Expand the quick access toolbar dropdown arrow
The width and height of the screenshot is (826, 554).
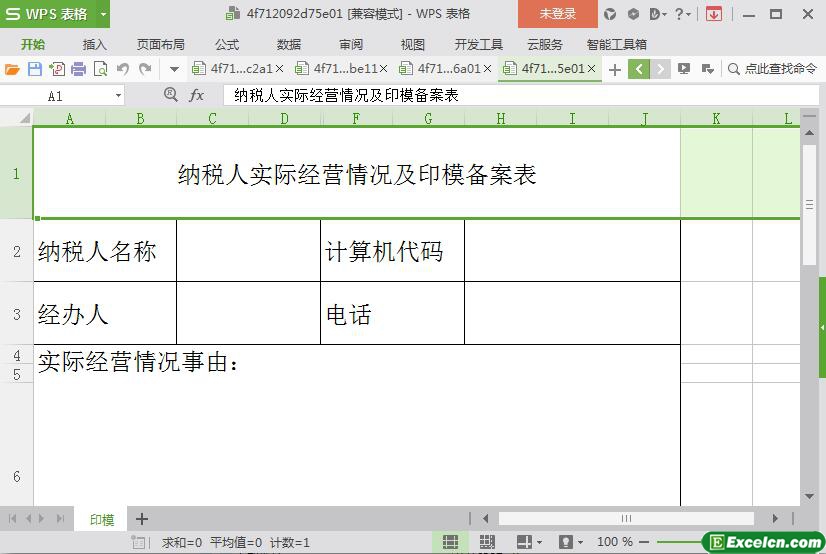174,69
